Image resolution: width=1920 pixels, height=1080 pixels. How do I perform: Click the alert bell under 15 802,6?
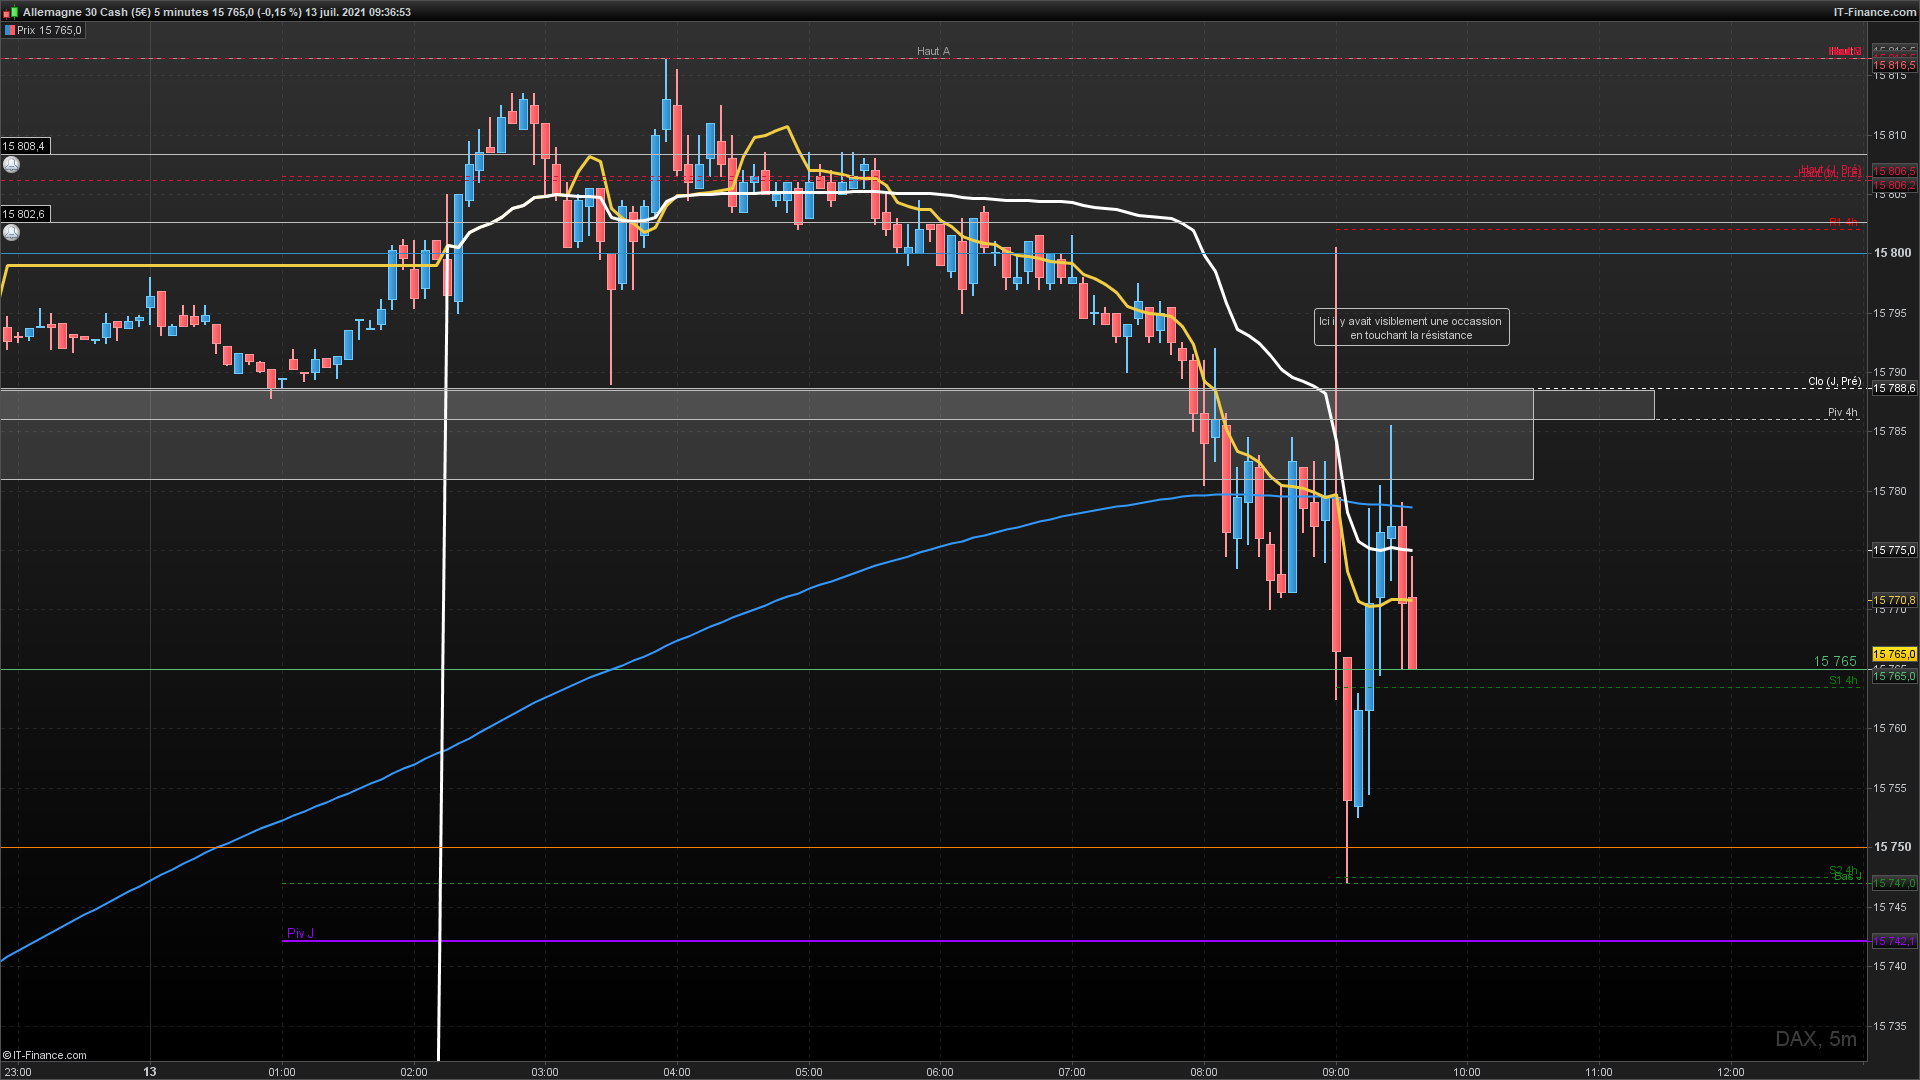pos(11,232)
